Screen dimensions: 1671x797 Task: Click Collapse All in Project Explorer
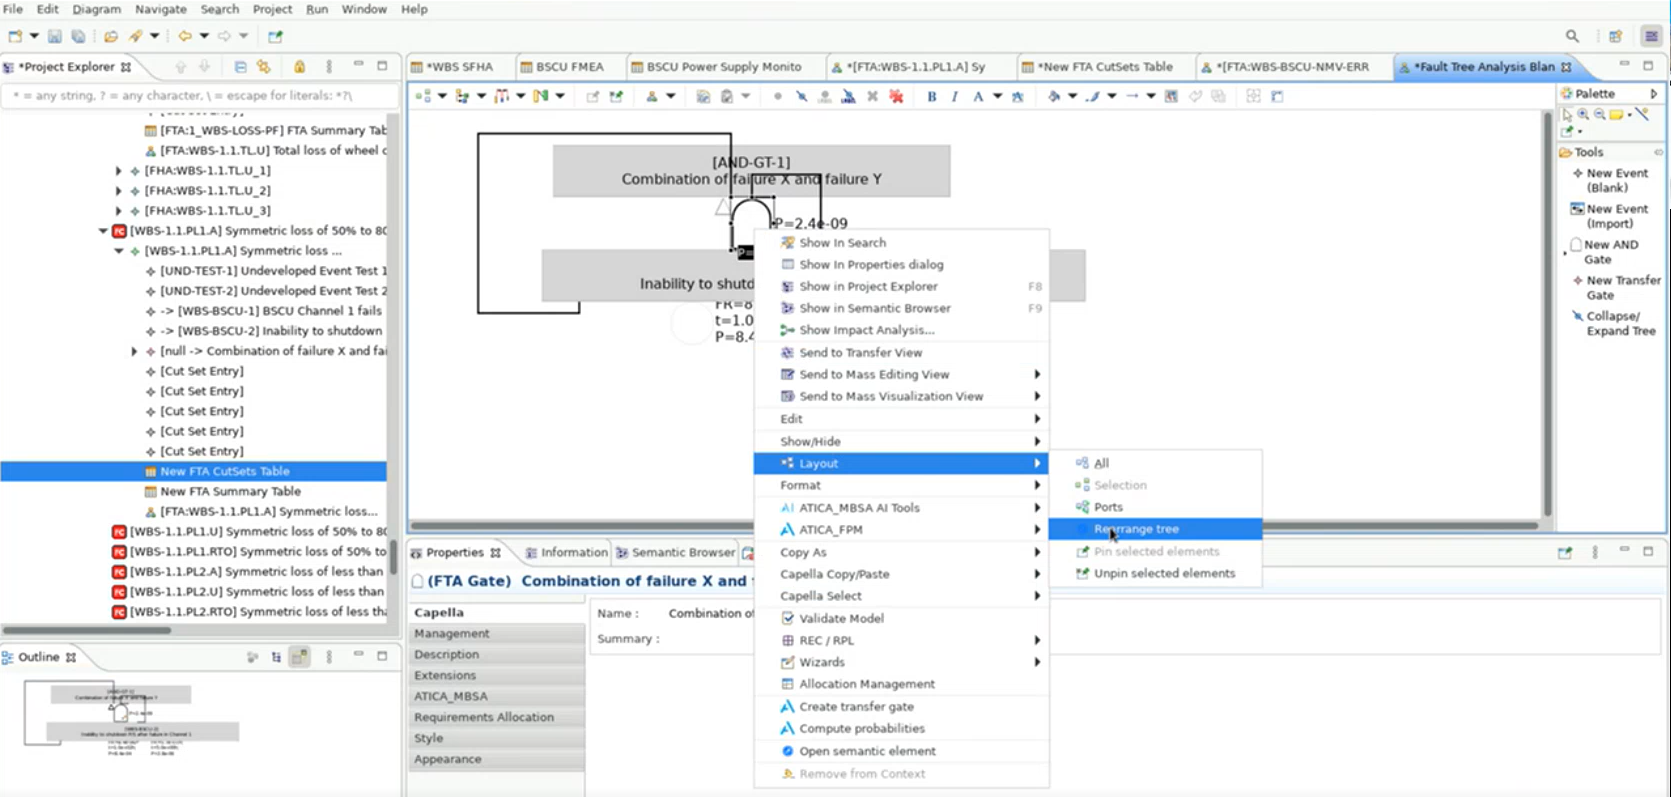pos(240,67)
